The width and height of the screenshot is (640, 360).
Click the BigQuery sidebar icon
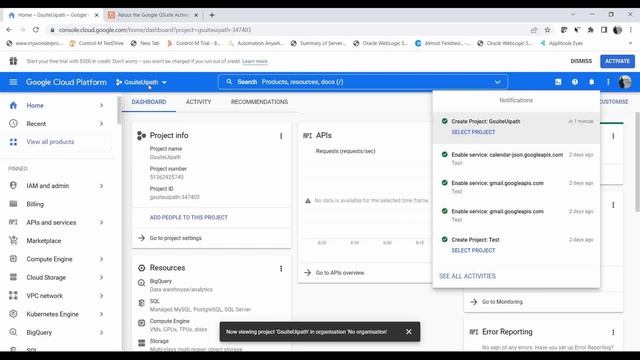pyautogui.click(x=13, y=332)
